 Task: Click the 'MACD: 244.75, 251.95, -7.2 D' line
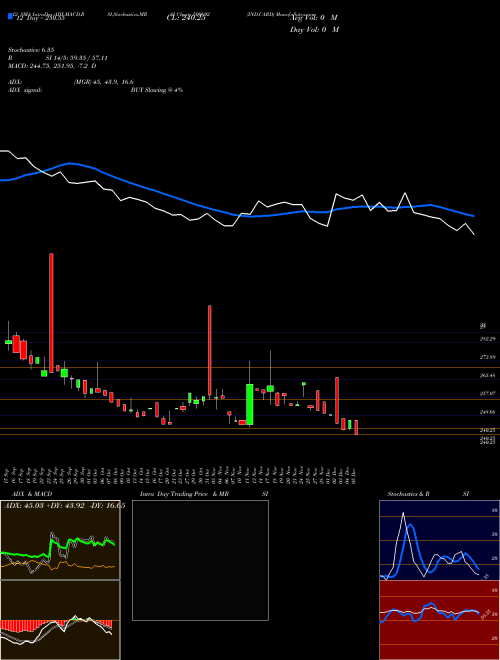[52, 66]
